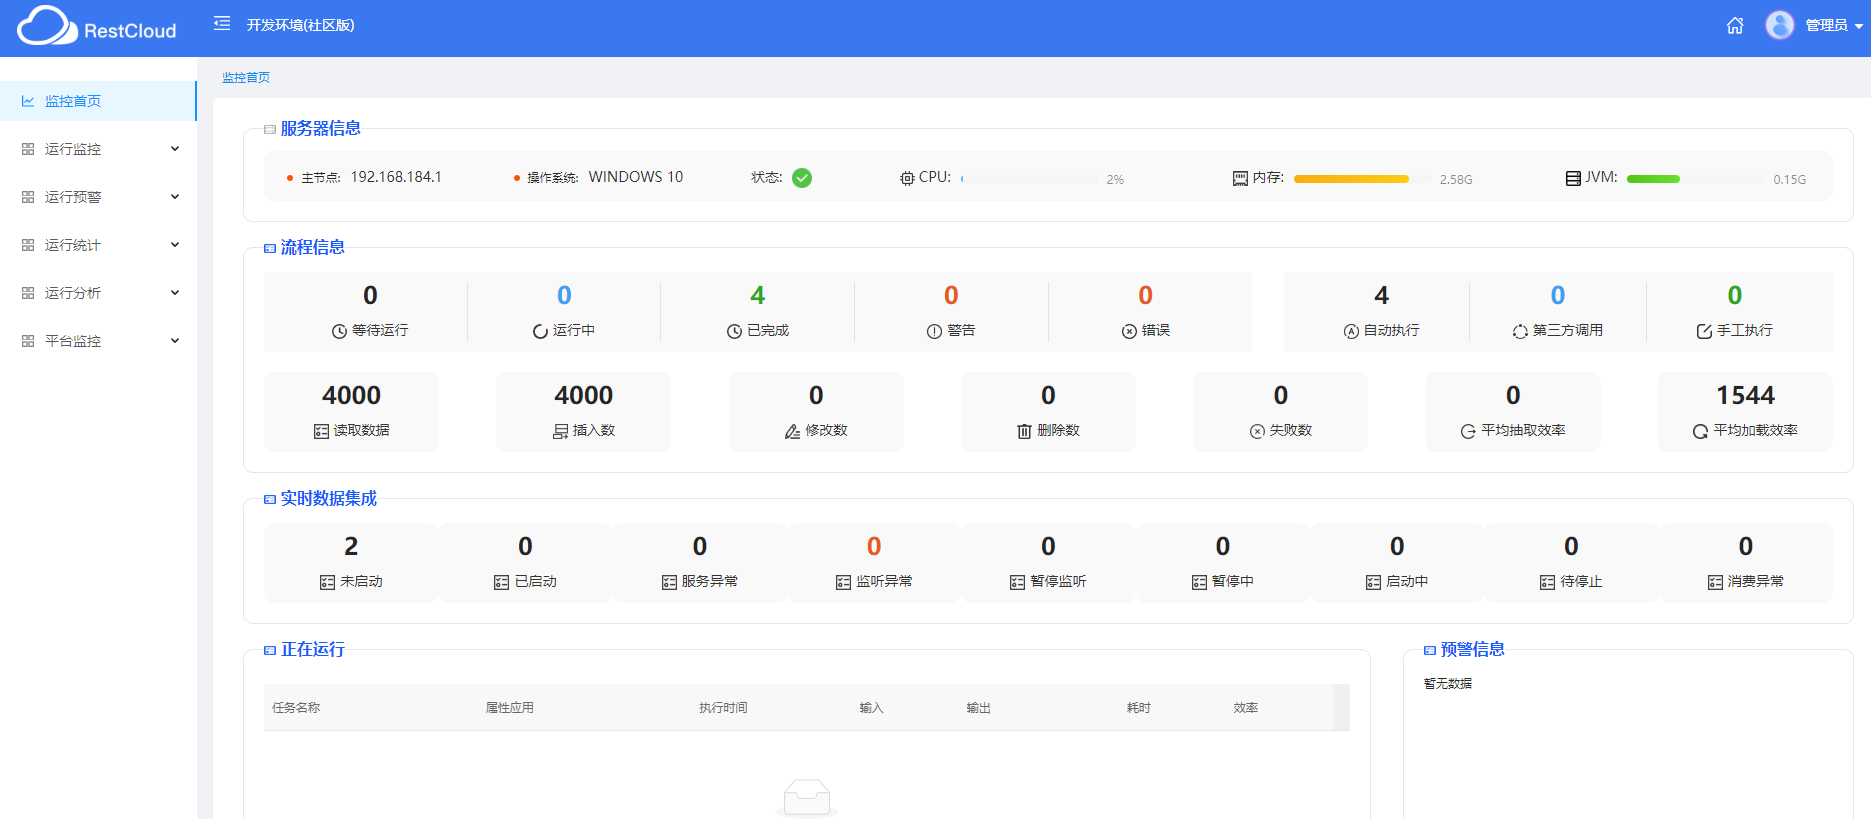The image size is (1871, 819).
Task: Click the green status check icon
Action: 802,178
